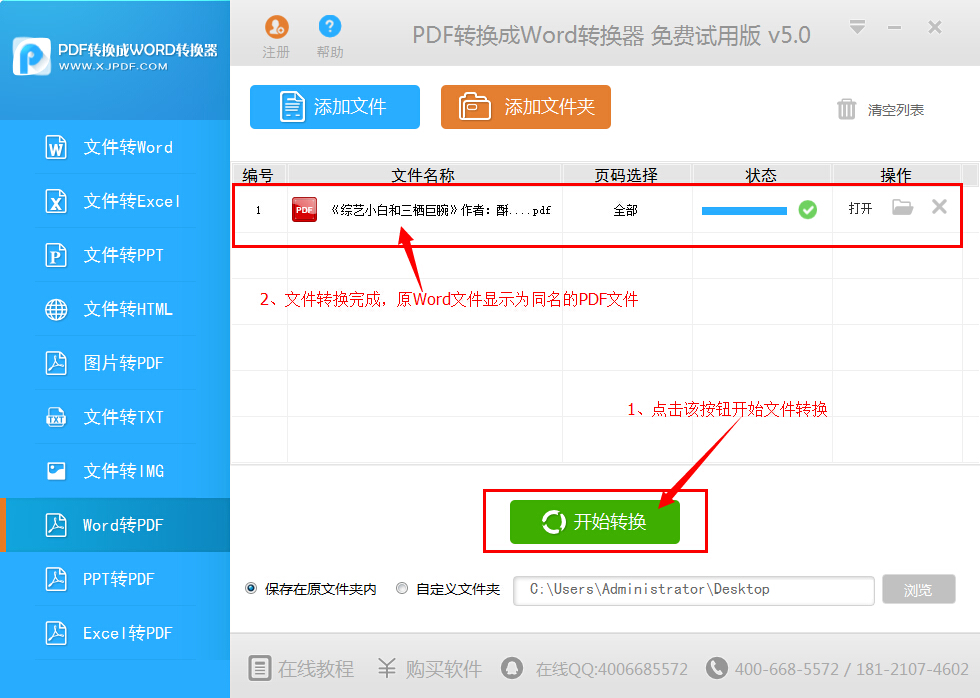Click the 购买软件 yen icon
Image resolution: width=980 pixels, height=698 pixels.
tap(387, 668)
